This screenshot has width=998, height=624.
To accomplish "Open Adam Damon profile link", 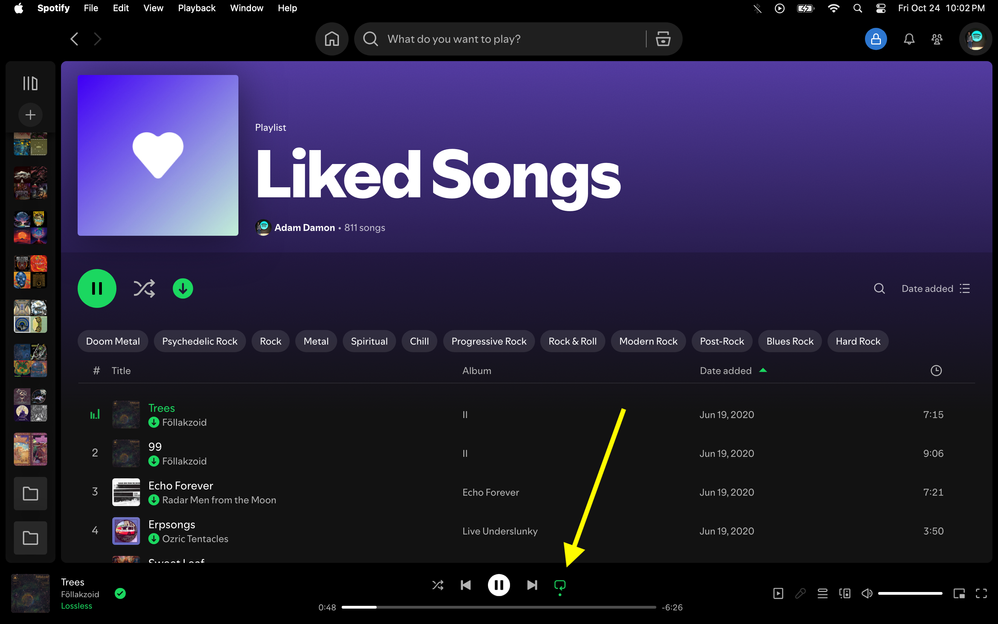I will (304, 228).
